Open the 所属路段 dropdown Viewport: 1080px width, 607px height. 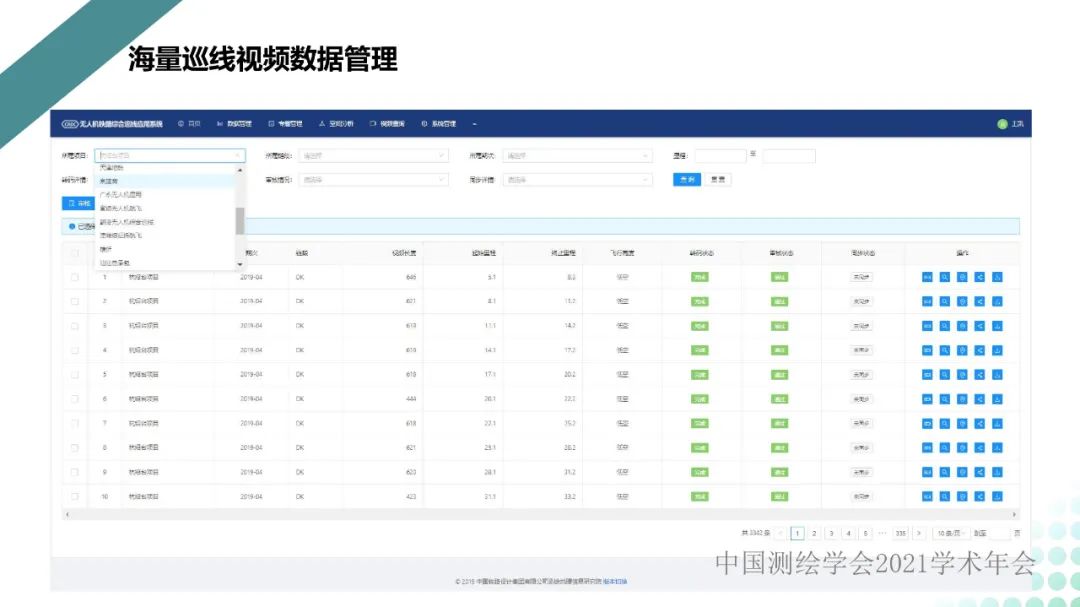coord(373,156)
